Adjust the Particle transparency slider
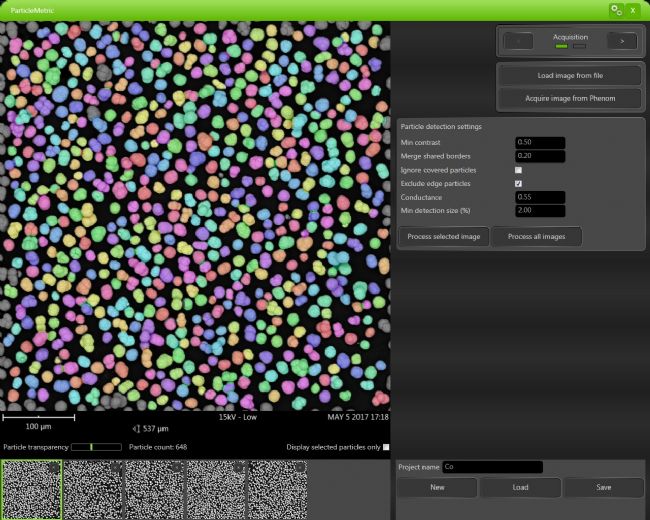650x520 pixels. 89,447
